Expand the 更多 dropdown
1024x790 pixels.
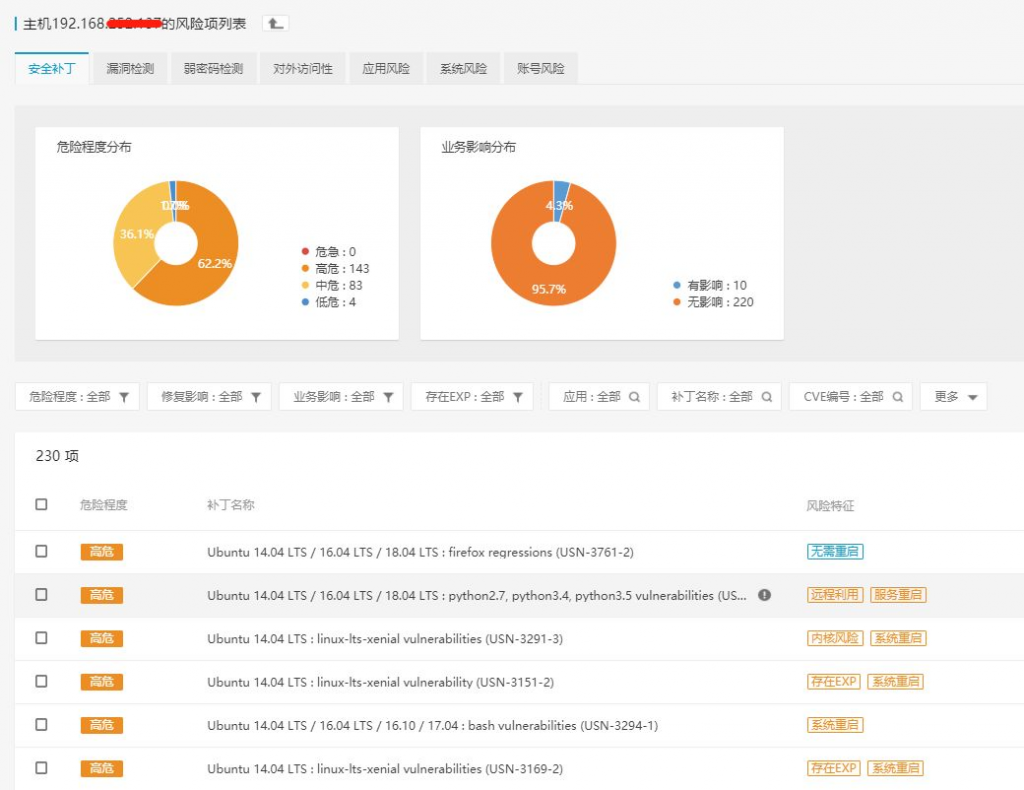(x=954, y=397)
